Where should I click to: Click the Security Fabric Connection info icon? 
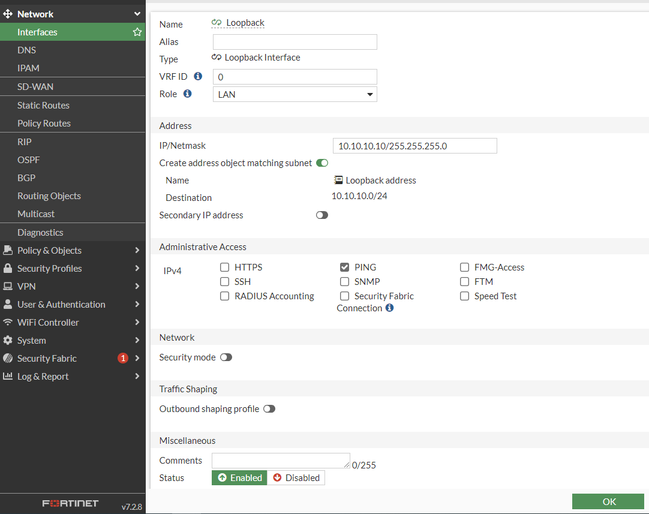point(389,308)
